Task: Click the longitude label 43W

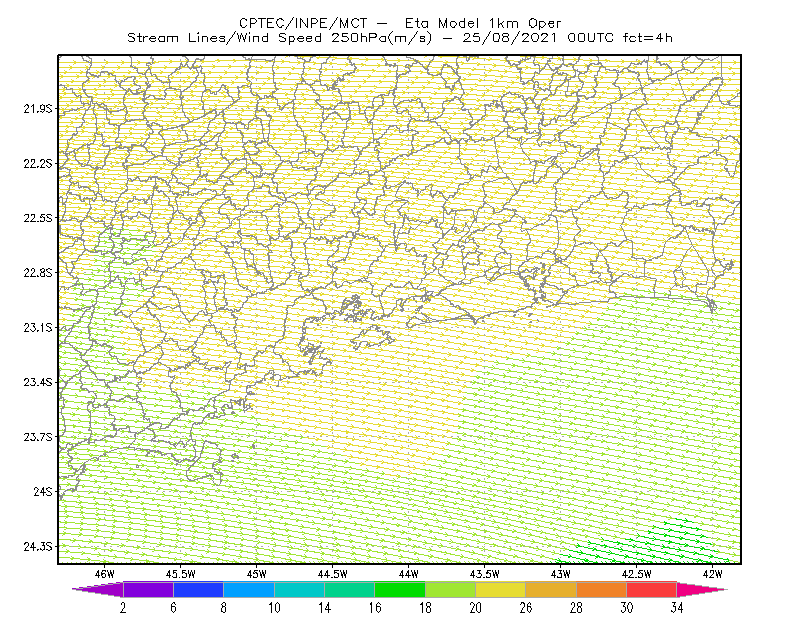Action: pyautogui.click(x=561, y=574)
